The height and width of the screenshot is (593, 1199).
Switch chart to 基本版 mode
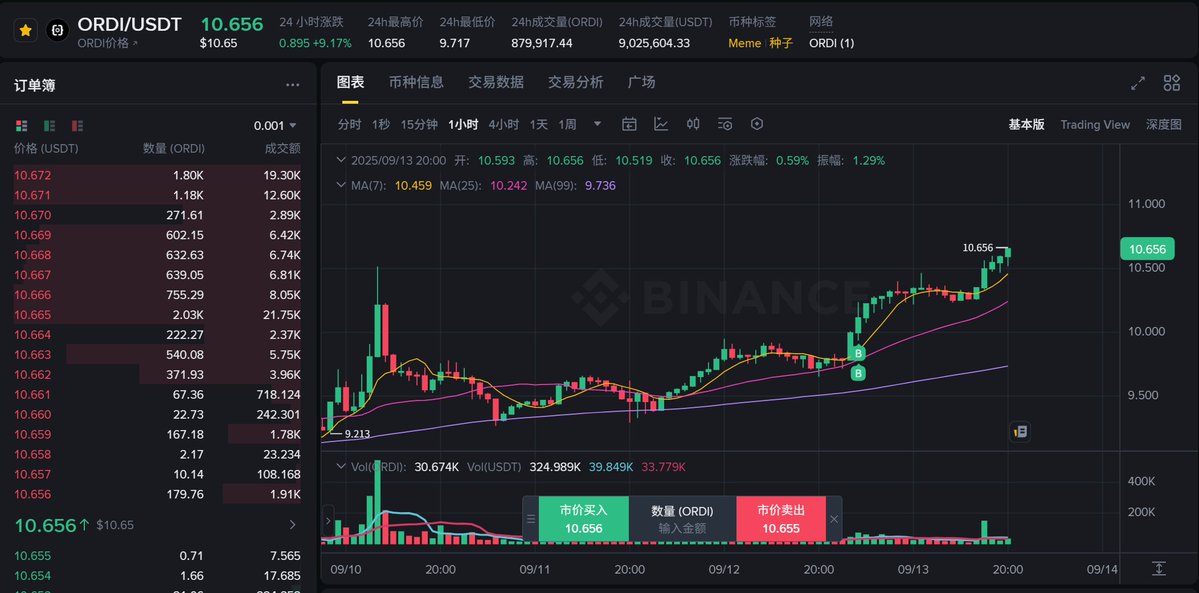[1026, 124]
